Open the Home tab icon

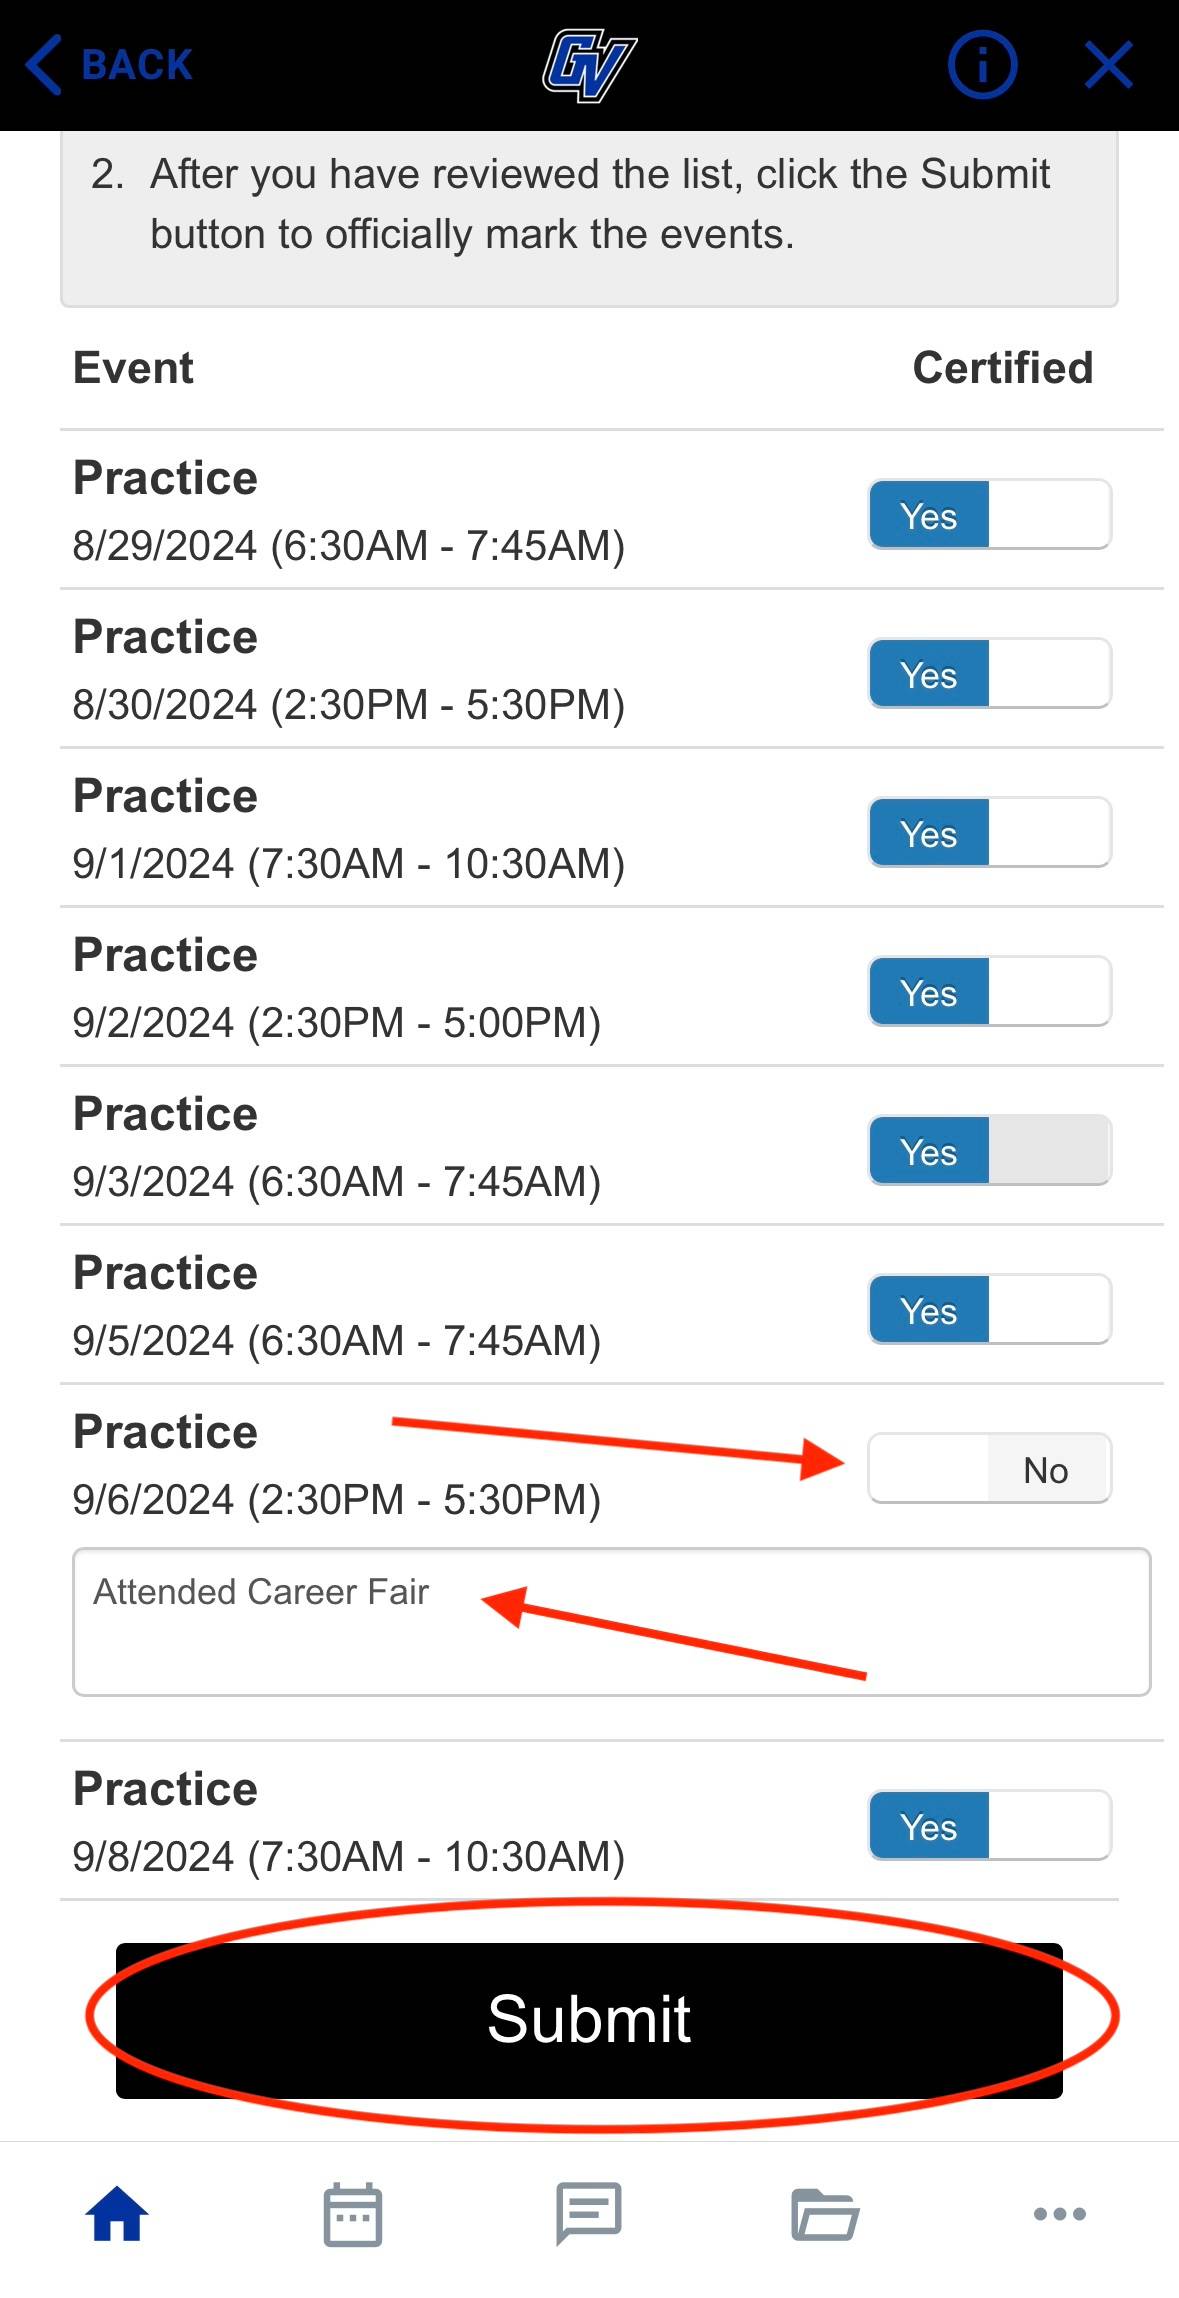[x=117, y=2214]
